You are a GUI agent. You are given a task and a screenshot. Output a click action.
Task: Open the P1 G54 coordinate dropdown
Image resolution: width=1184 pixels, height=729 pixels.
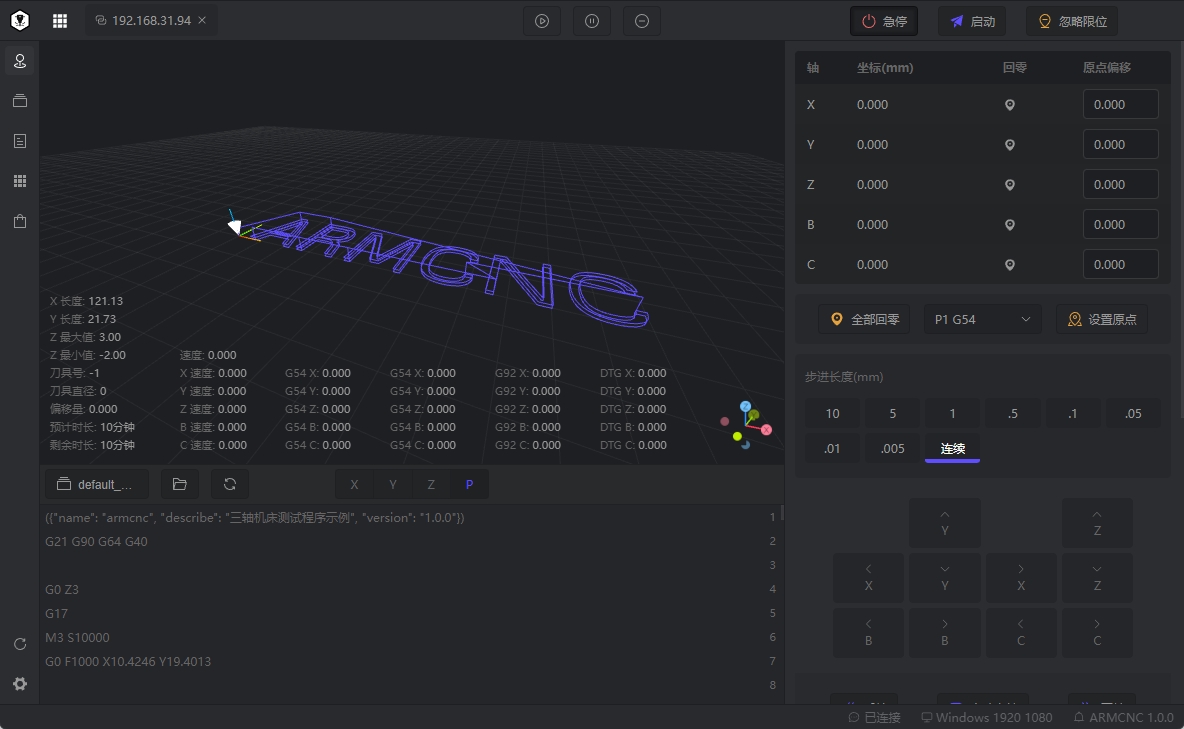tap(982, 320)
